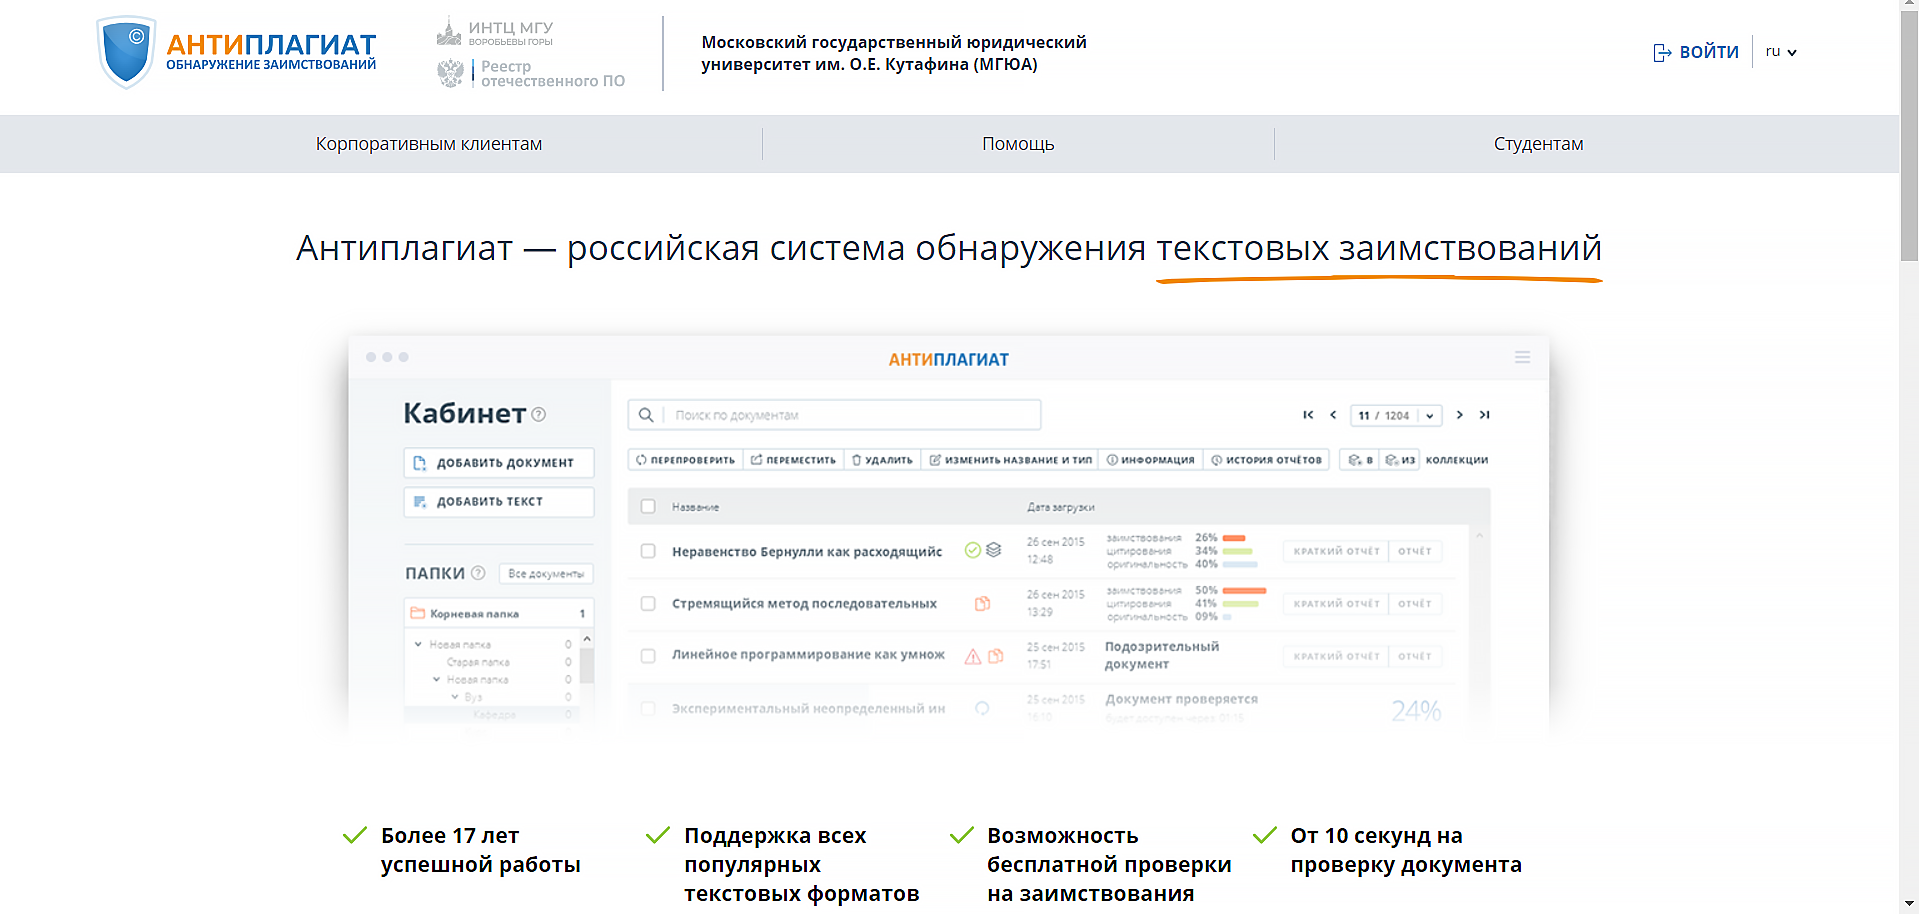Open the 11 / 1204 page dropdown
This screenshot has width=1919, height=914.
tap(1396, 415)
